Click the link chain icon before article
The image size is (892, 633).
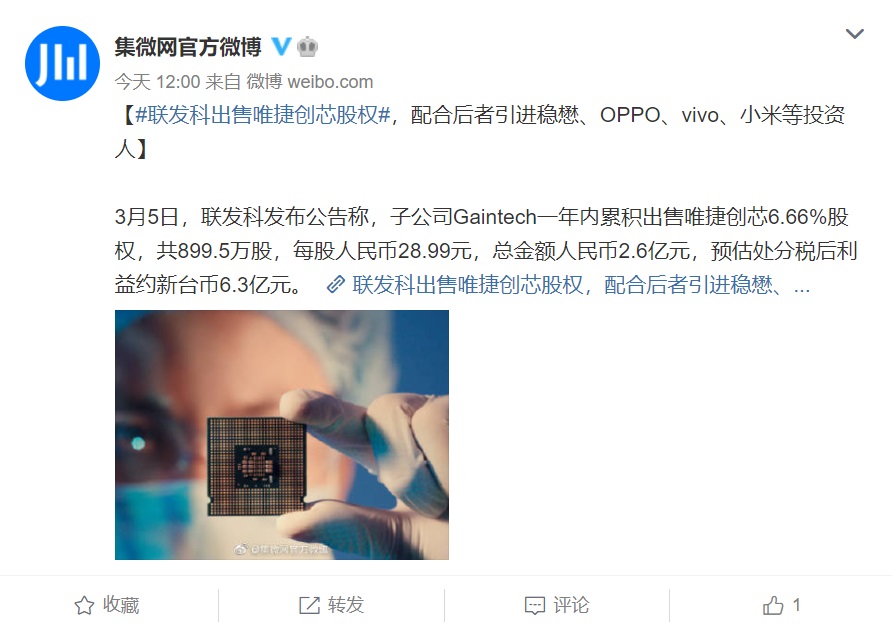coord(336,284)
